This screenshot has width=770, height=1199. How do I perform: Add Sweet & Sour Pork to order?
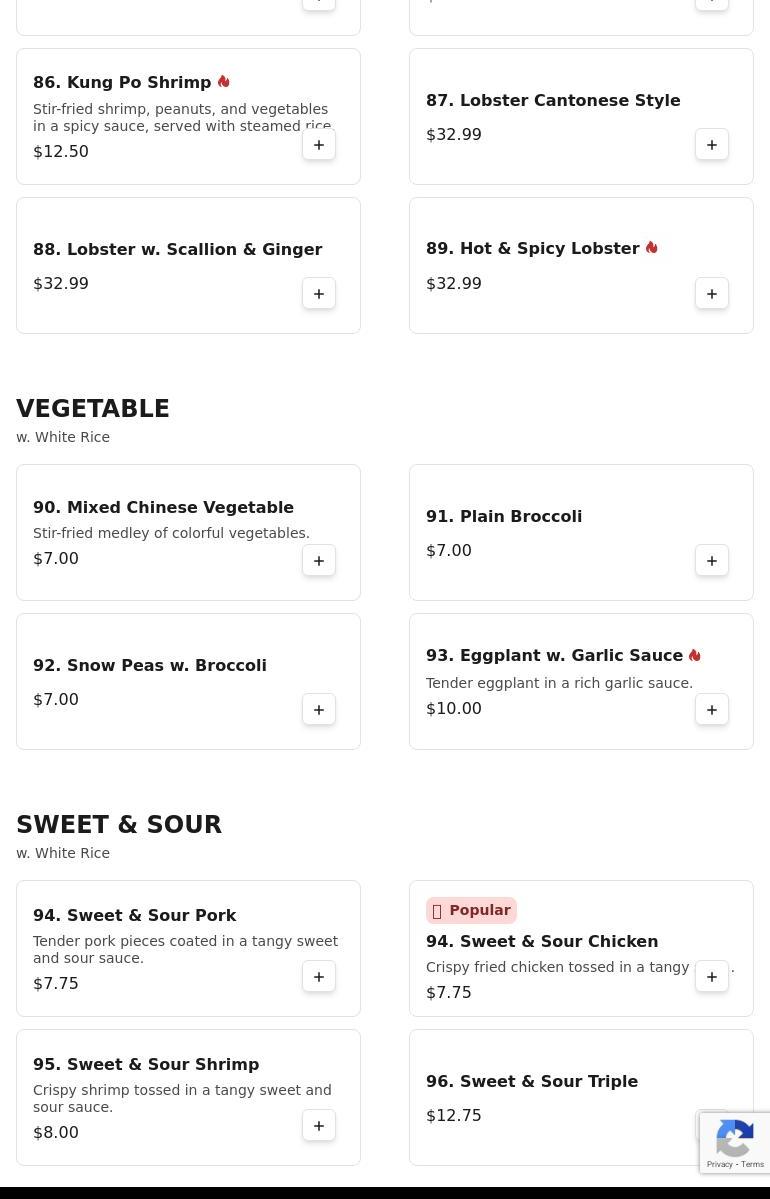[x=319, y=976]
